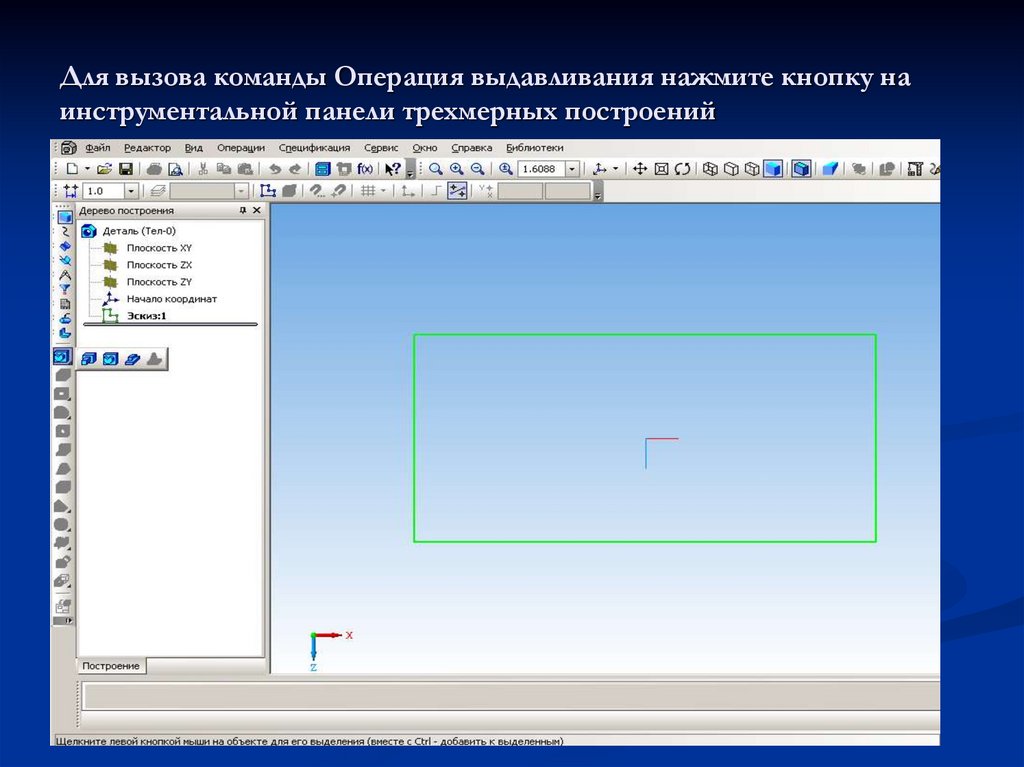Open the Окно menu
Viewport: 1024px width, 767px height.
pos(424,148)
